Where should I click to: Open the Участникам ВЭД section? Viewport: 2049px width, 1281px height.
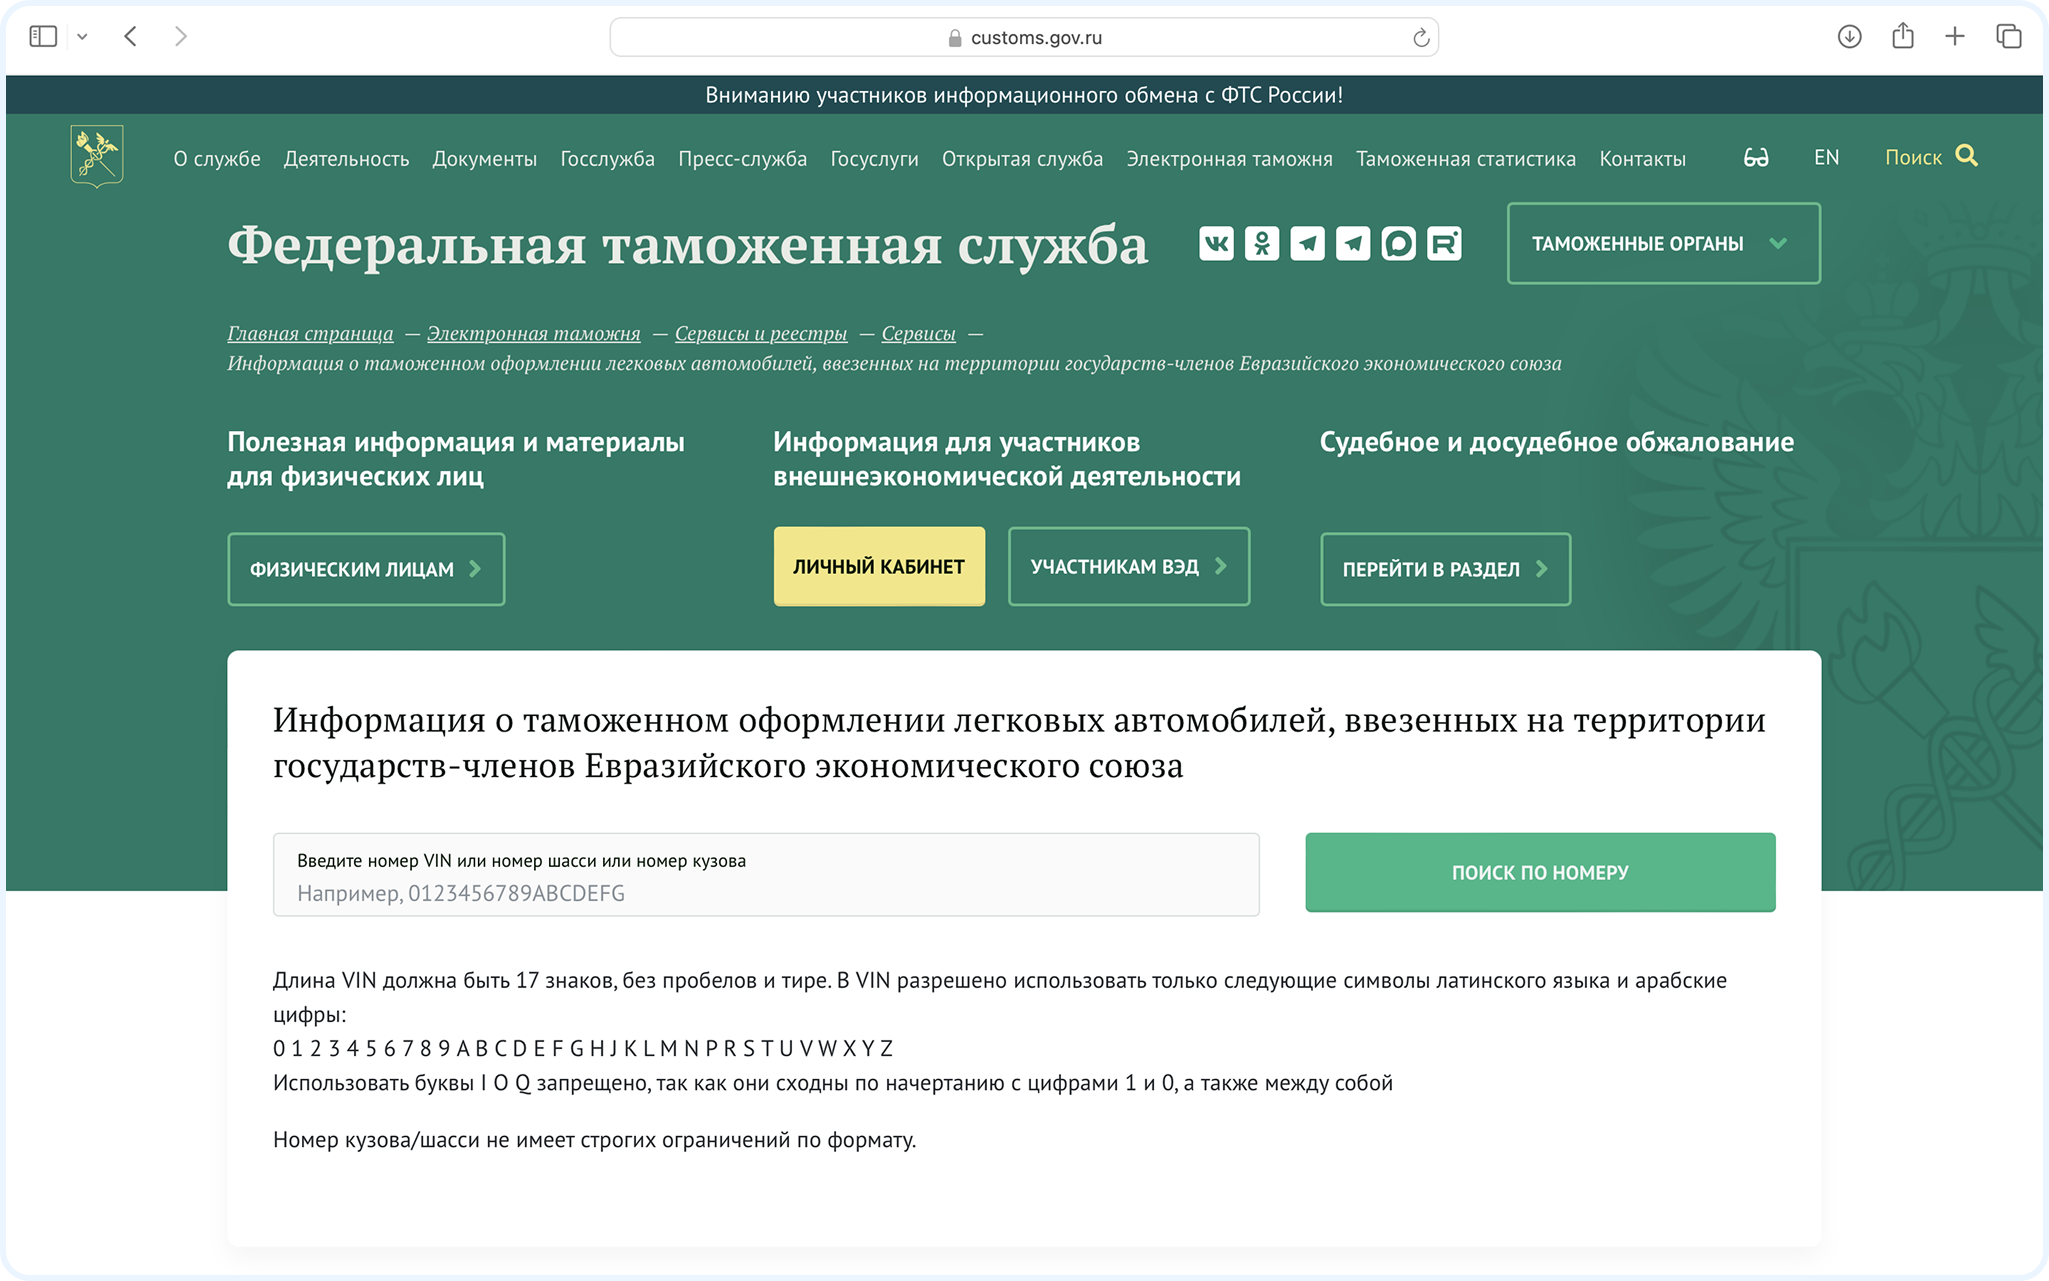(1128, 567)
